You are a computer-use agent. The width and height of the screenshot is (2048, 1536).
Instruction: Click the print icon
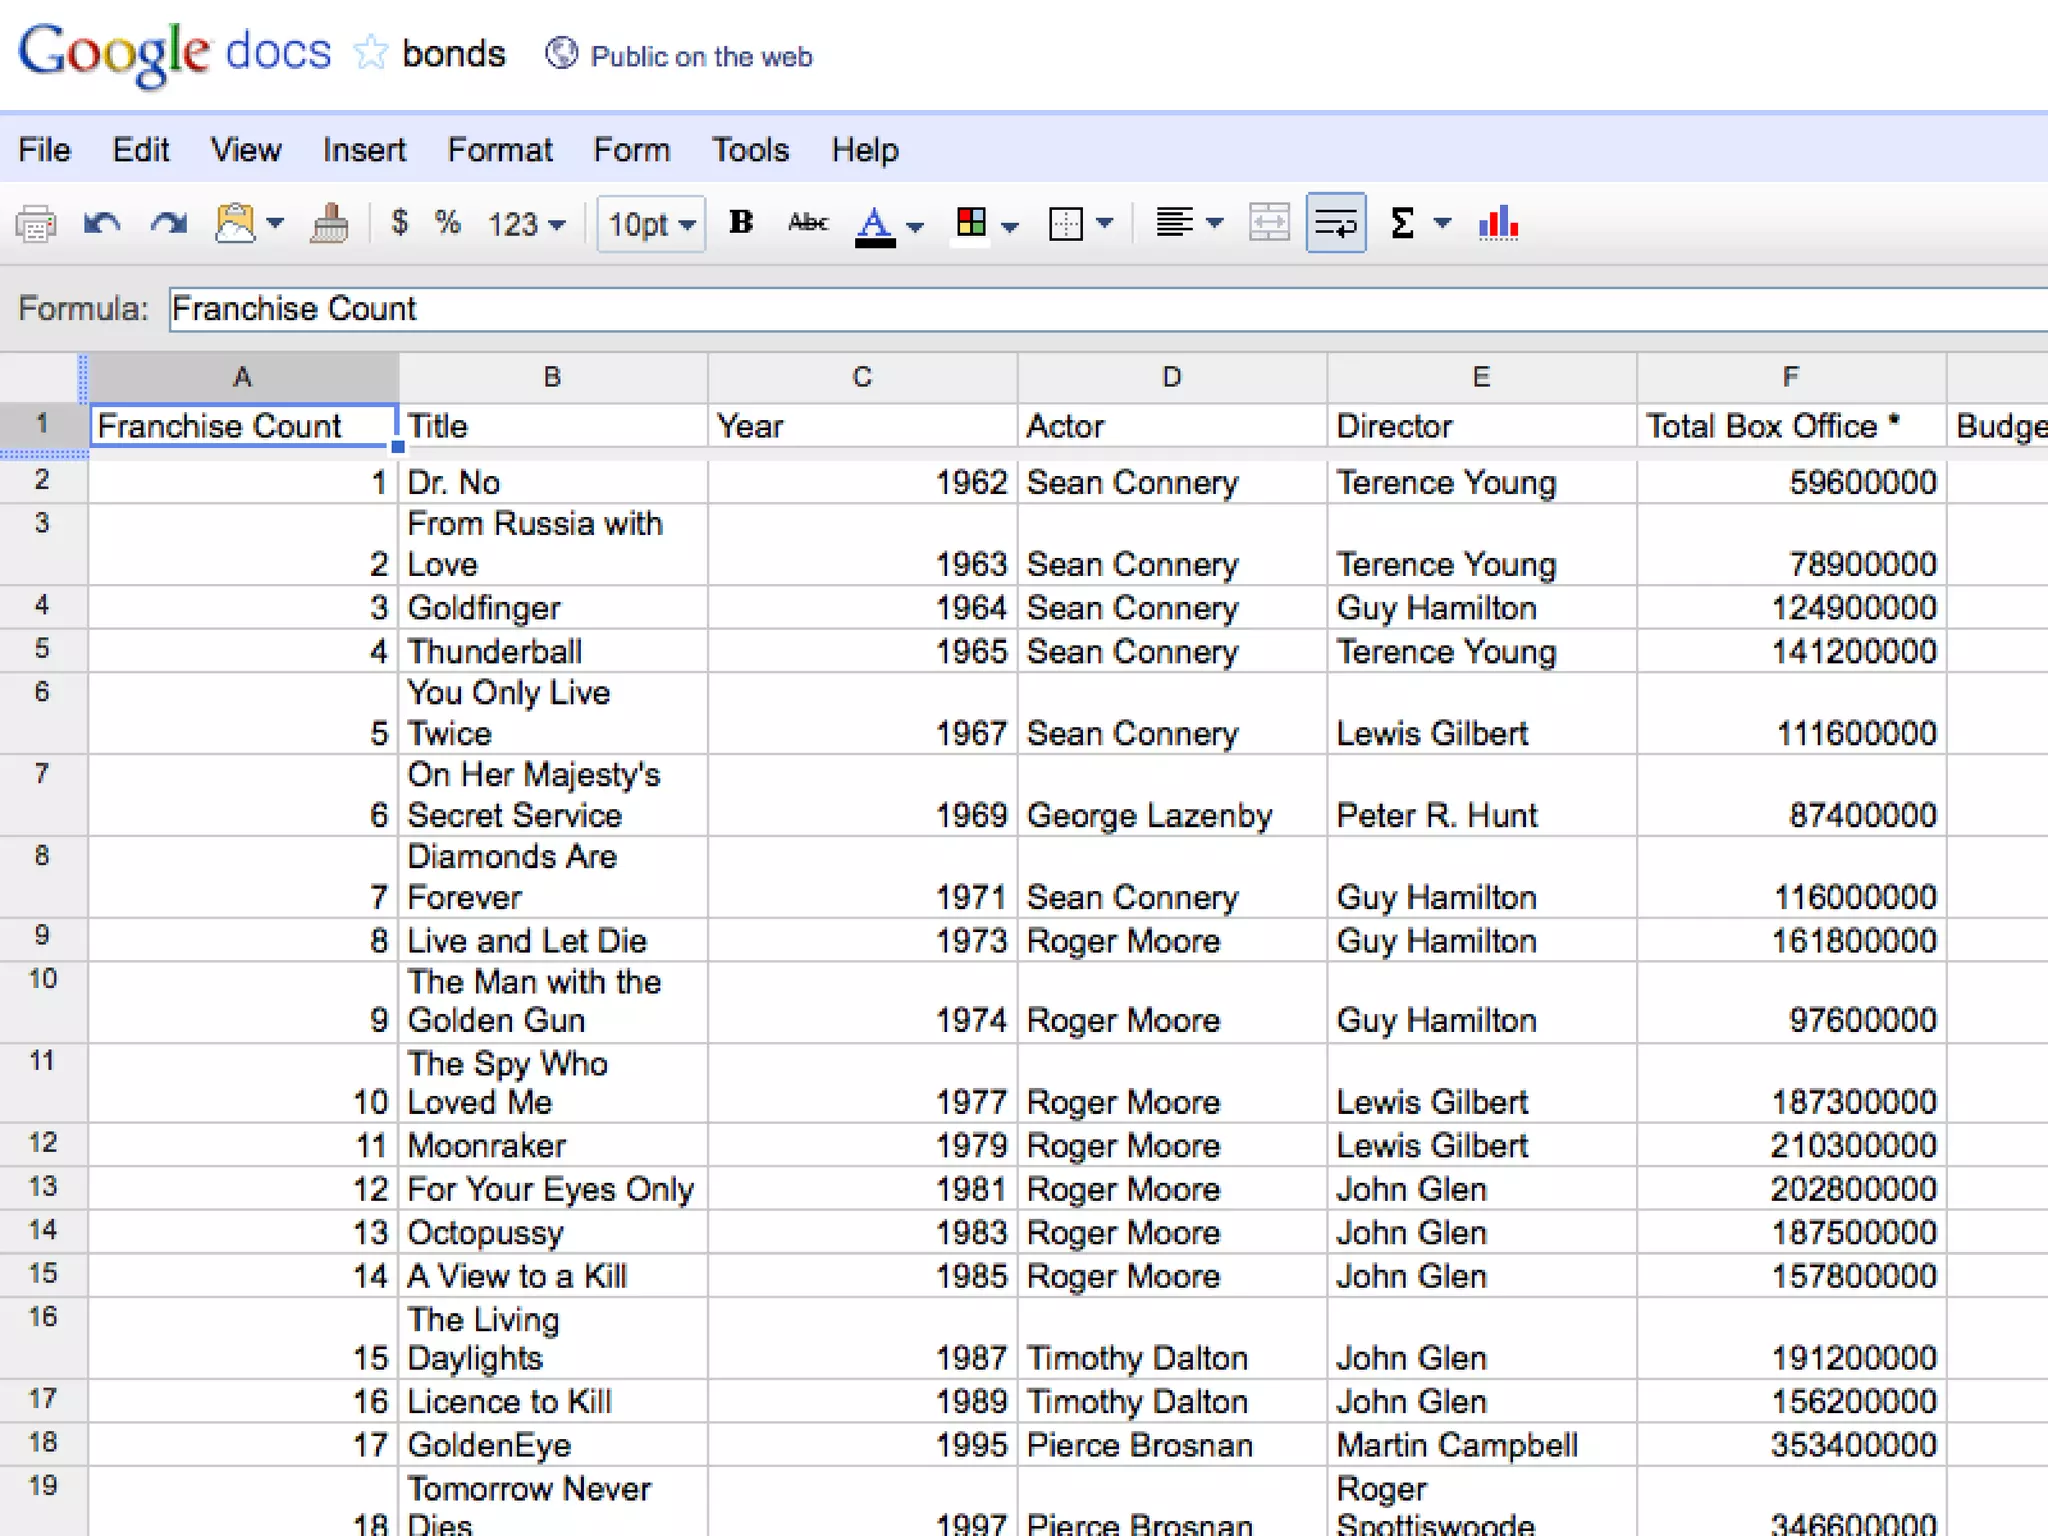pos(36,224)
